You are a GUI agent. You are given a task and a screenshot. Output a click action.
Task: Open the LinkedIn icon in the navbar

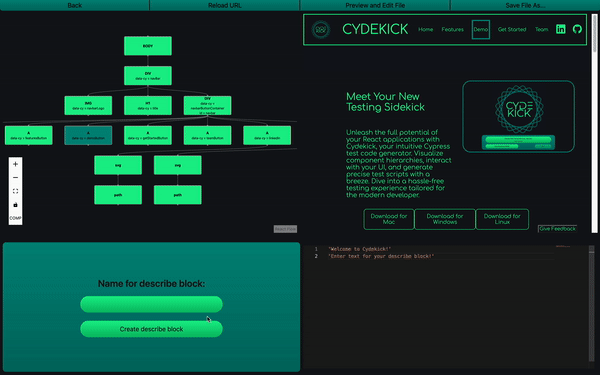coord(561,29)
